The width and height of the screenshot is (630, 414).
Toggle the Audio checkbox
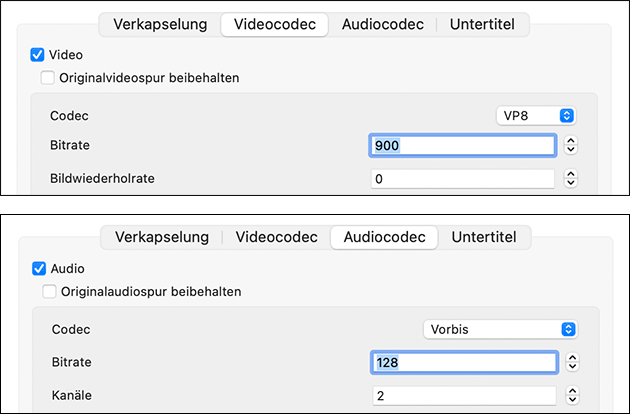(x=39, y=268)
